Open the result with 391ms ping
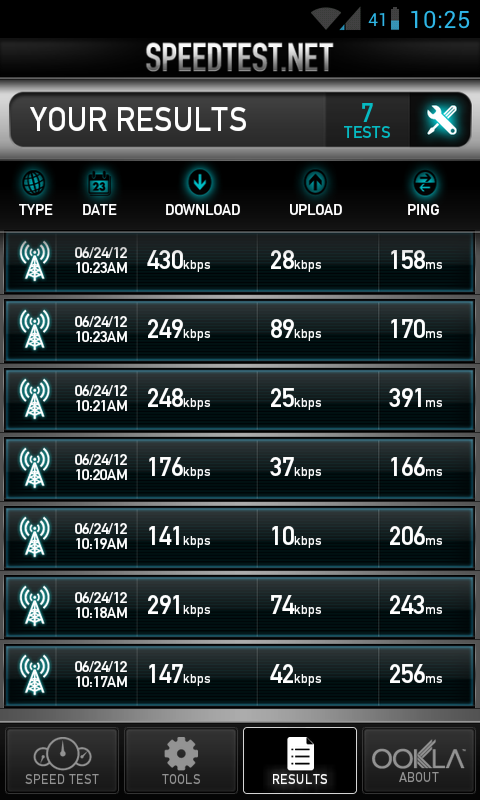Screen dimensions: 480x800 pyautogui.click(x=240, y=399)
